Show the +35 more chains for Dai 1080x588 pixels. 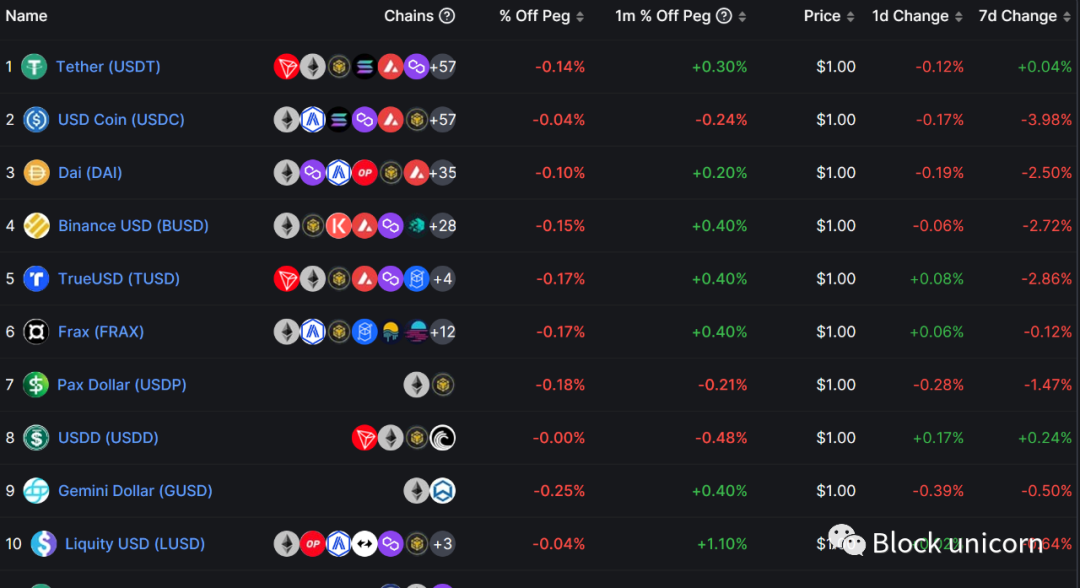442,173
